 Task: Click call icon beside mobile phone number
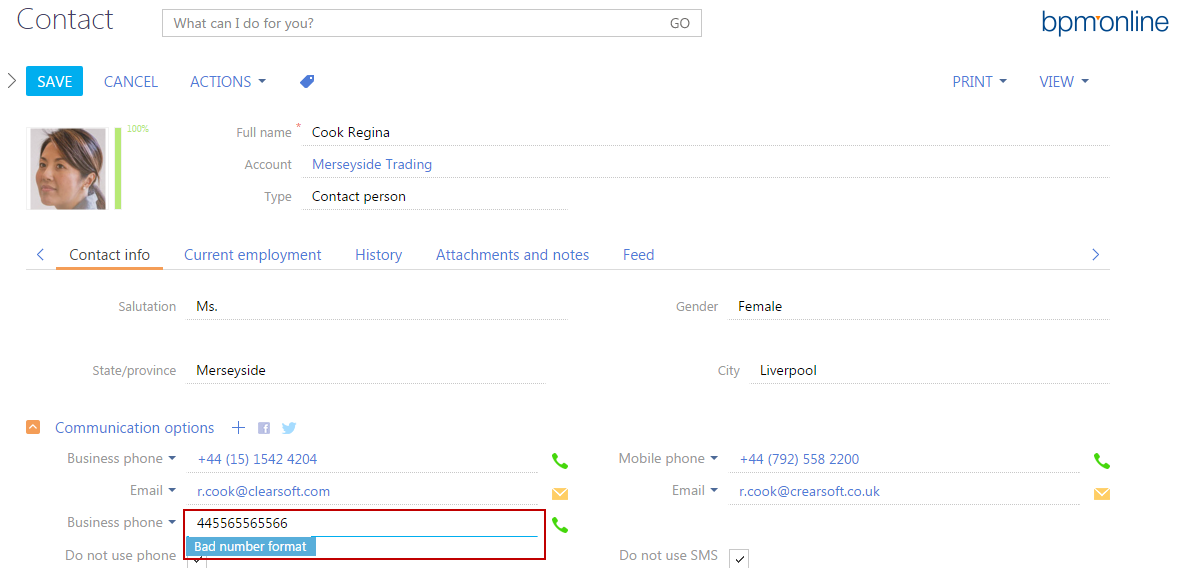pos(1101,461)
